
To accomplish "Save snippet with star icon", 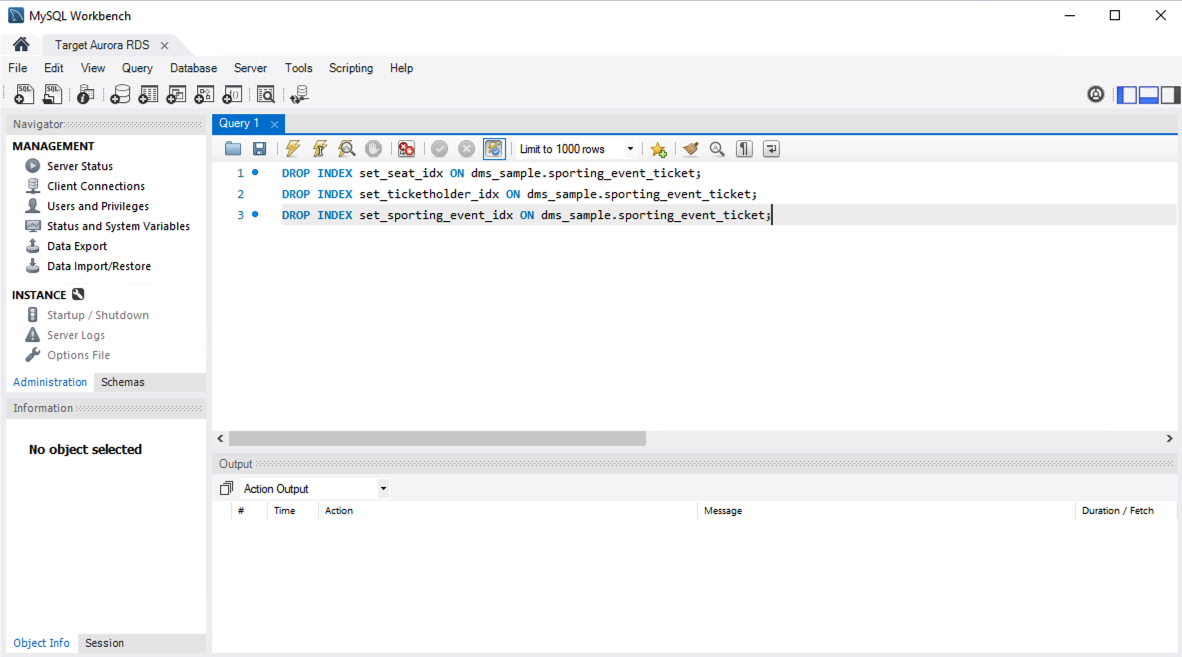I will 658,149.
